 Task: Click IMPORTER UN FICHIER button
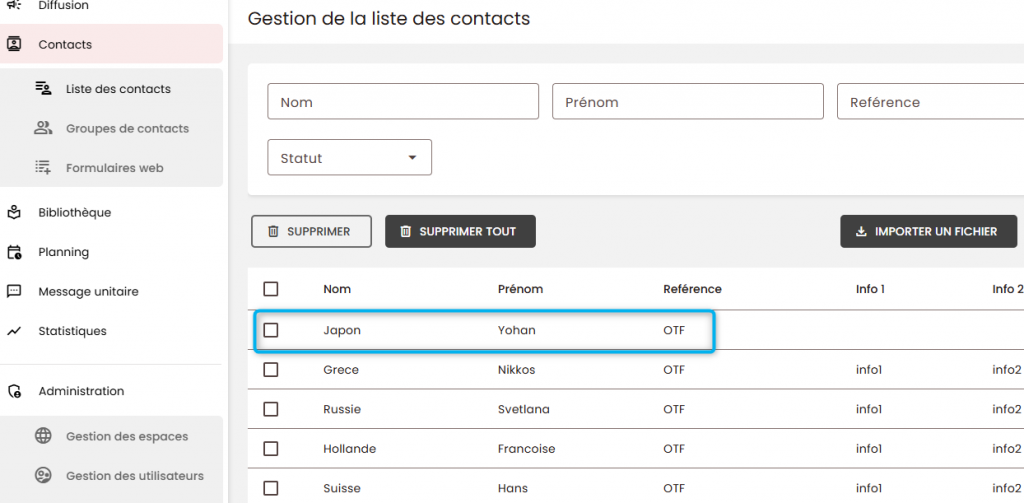pos(929,232)
